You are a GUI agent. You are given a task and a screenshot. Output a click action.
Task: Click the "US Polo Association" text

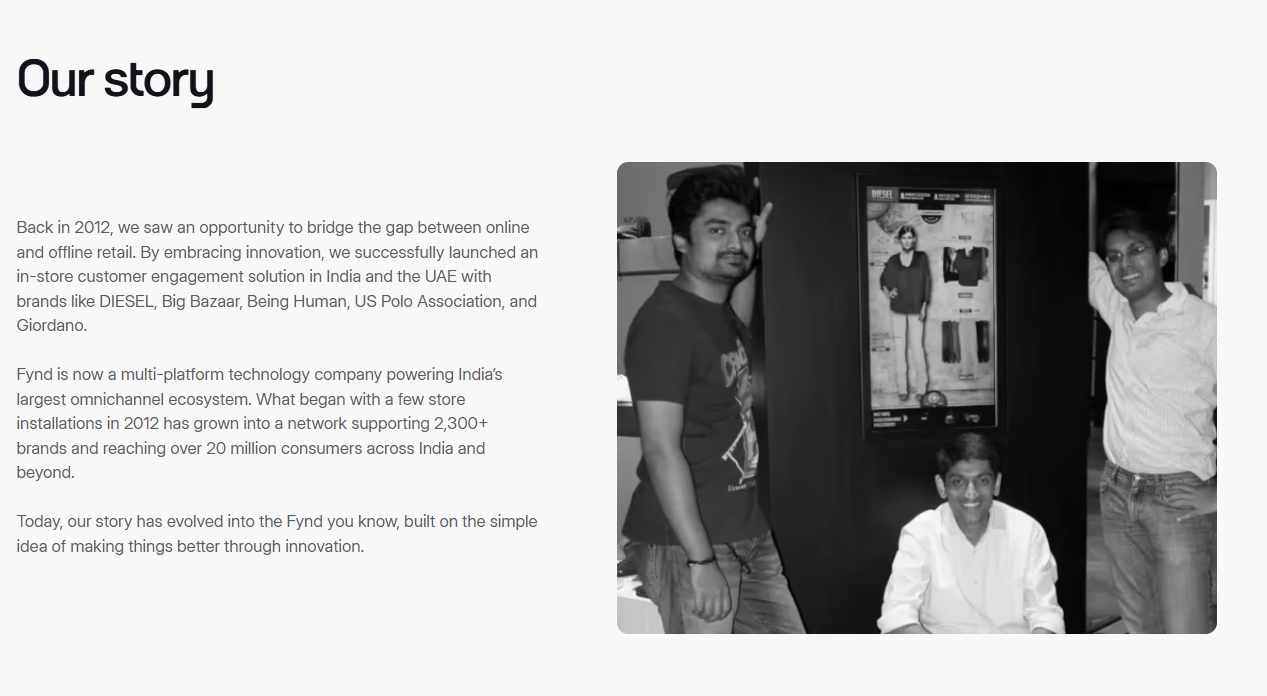click(427, 301)
